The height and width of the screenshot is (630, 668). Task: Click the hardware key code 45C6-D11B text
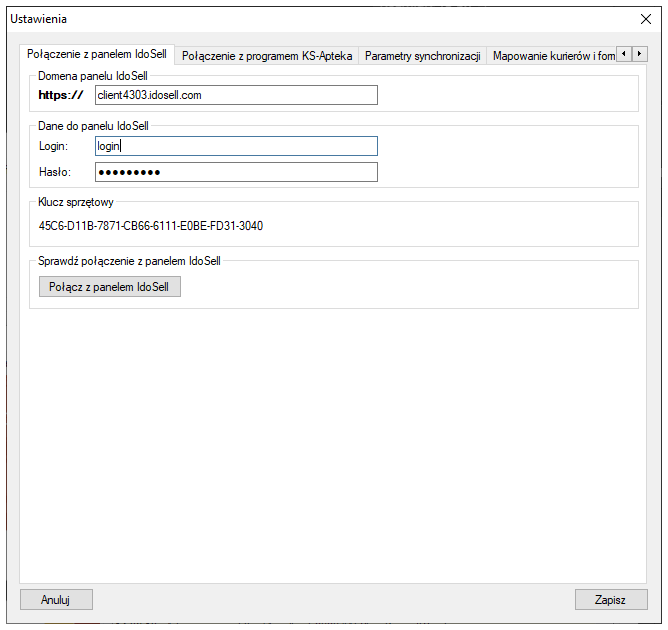tap(151, 226)
